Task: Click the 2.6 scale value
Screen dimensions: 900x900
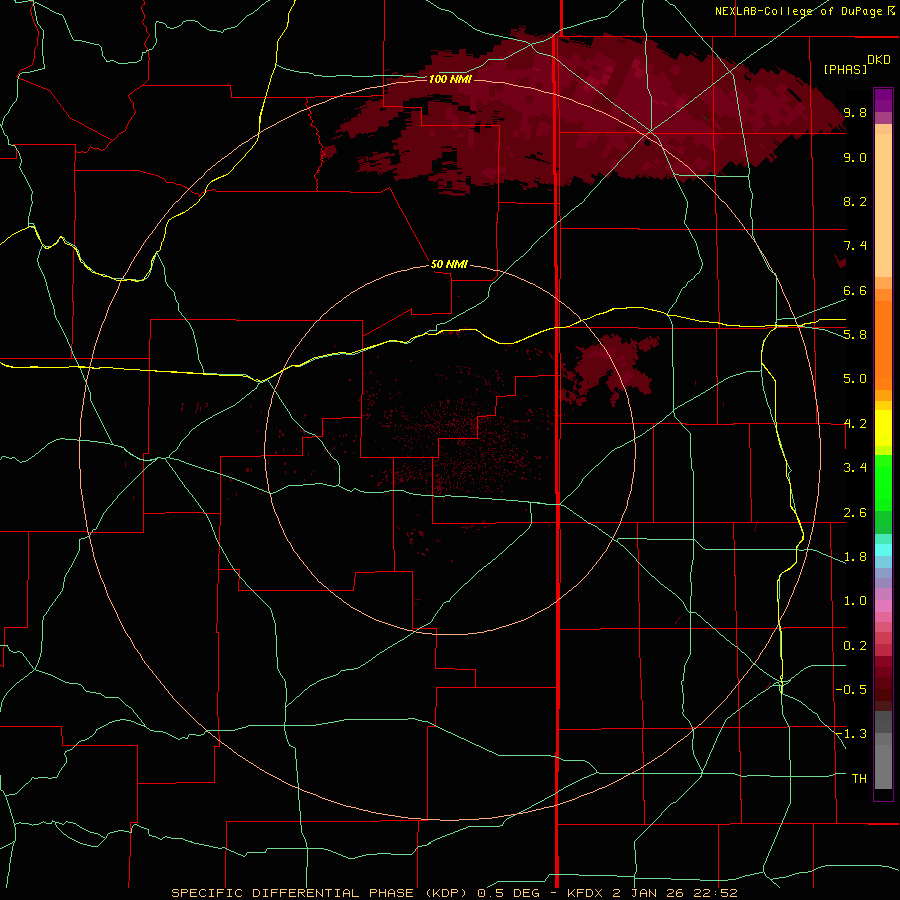Action: click(855, 513)
